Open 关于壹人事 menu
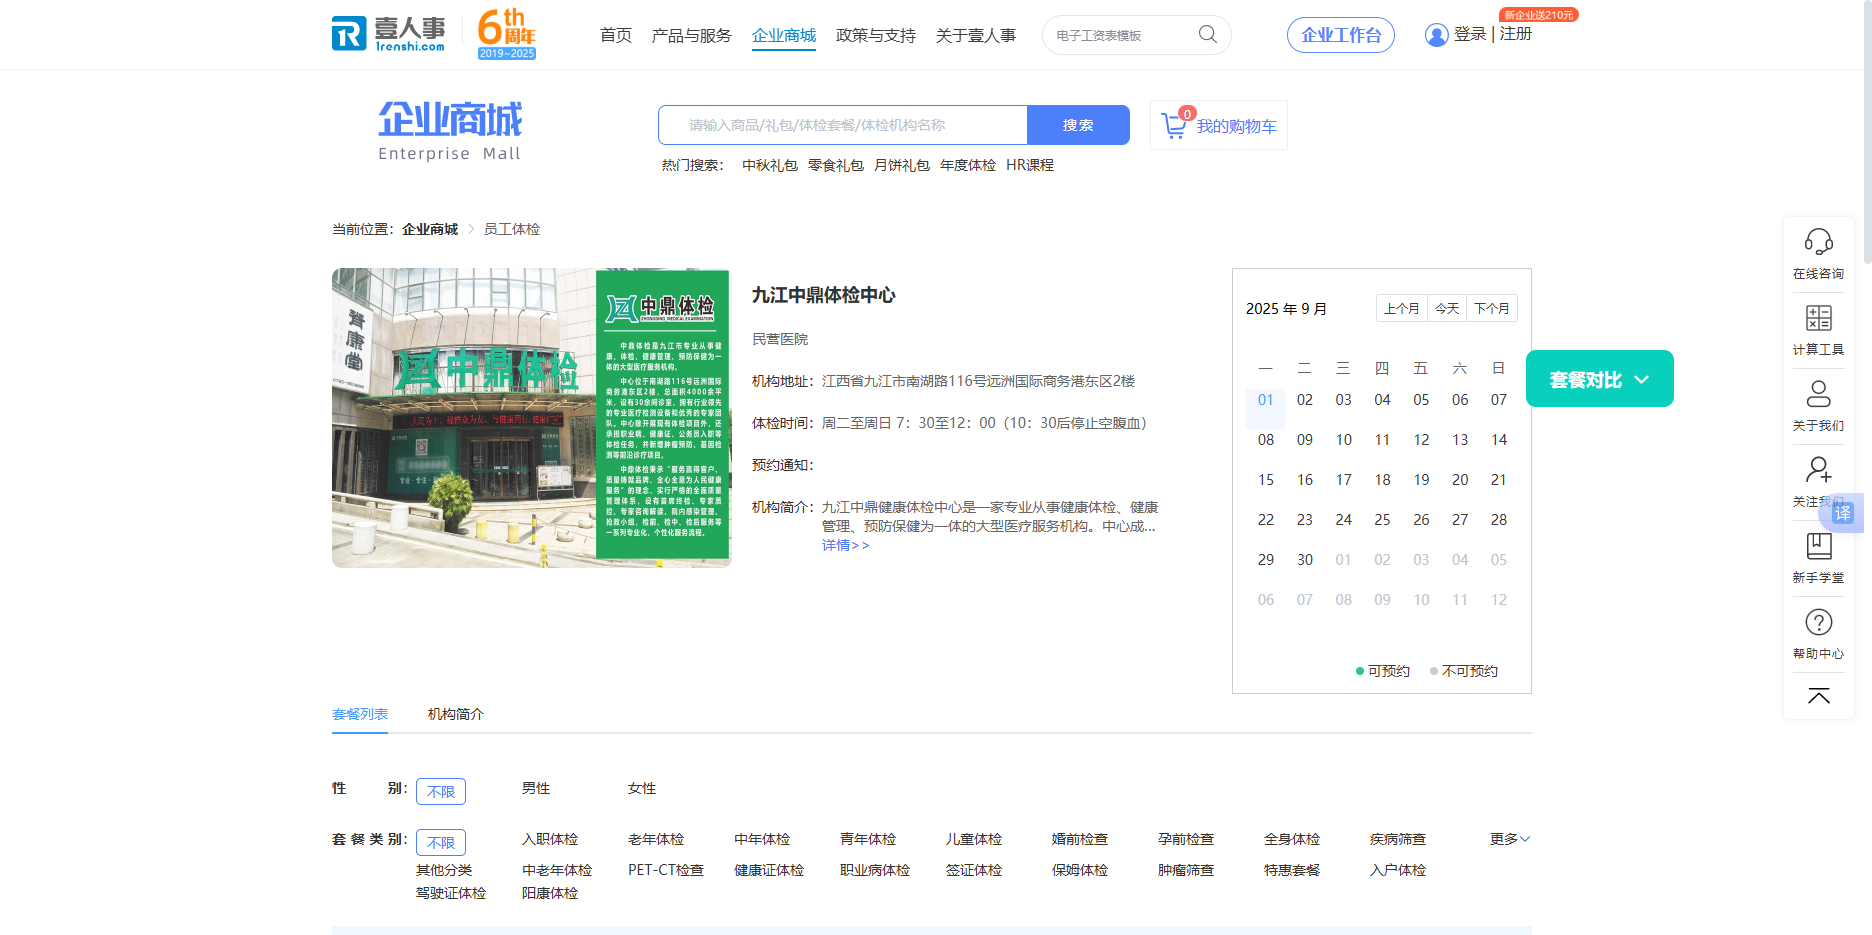 975,35
